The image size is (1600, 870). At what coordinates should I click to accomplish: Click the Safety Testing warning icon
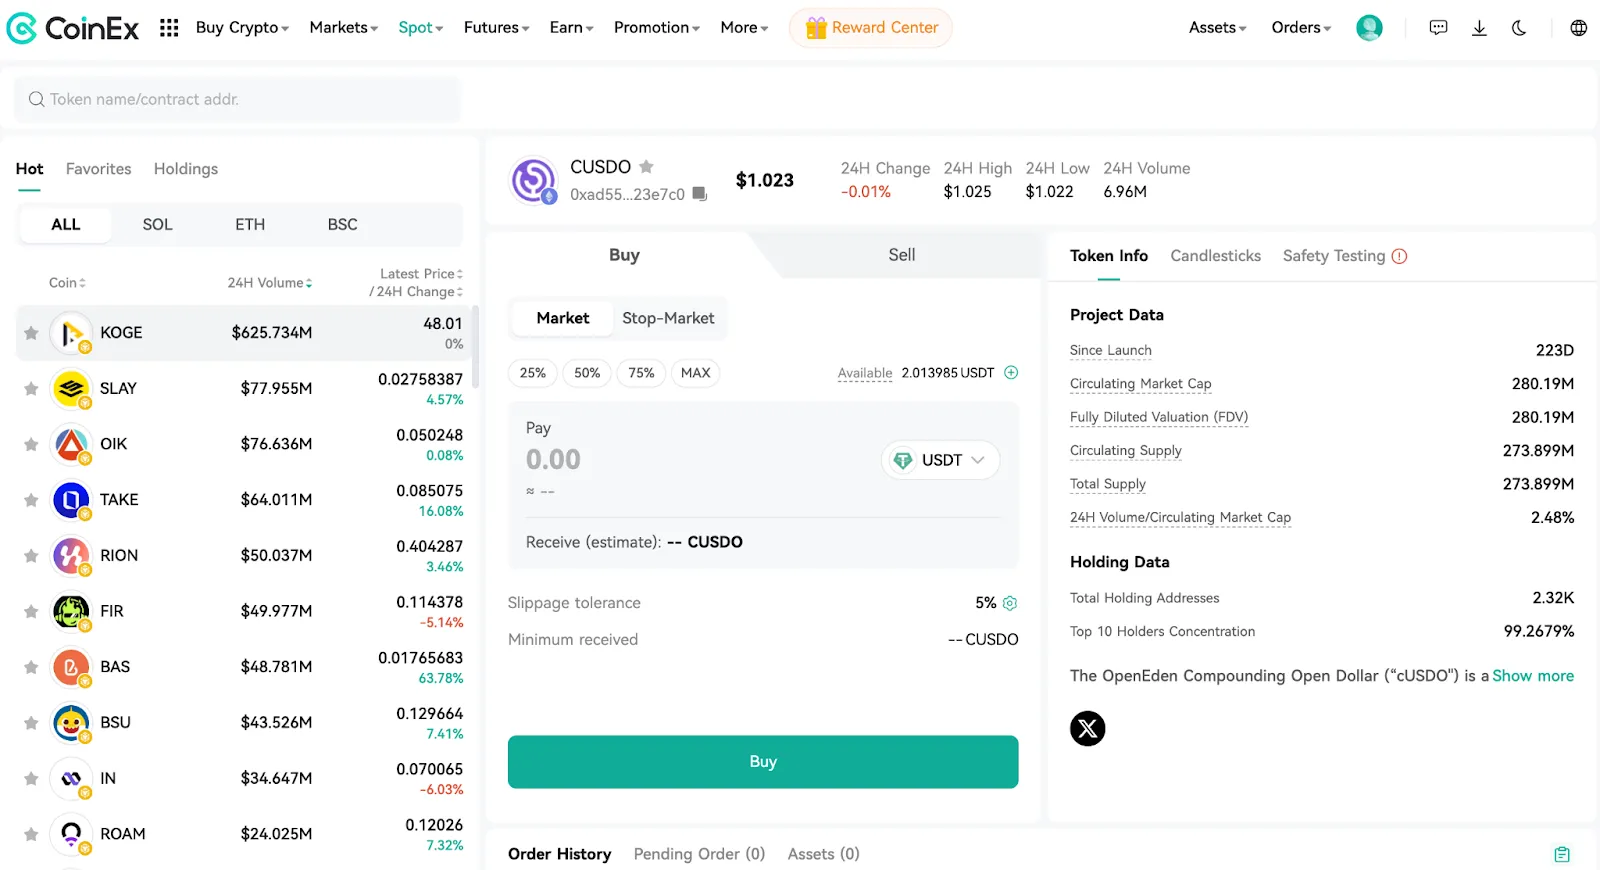(x=1399, y=256)
